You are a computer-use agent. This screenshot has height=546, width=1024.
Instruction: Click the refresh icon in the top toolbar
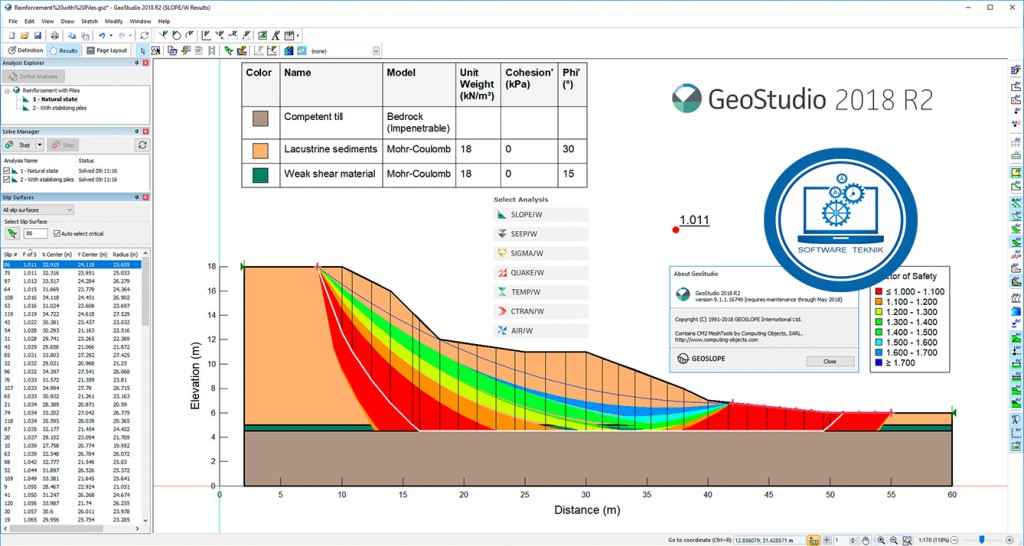144,35
